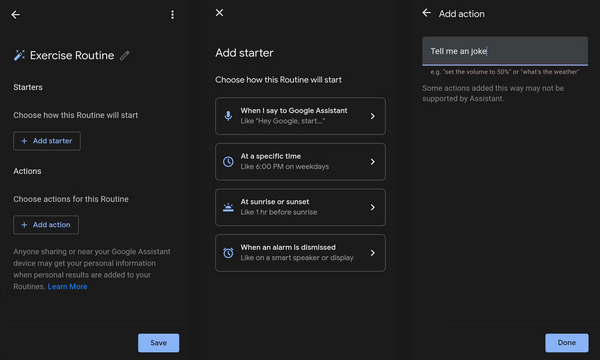Save the Exercise Routine
Image resolution: width=600 pixels, height=360 pixels.
point(158,343)
